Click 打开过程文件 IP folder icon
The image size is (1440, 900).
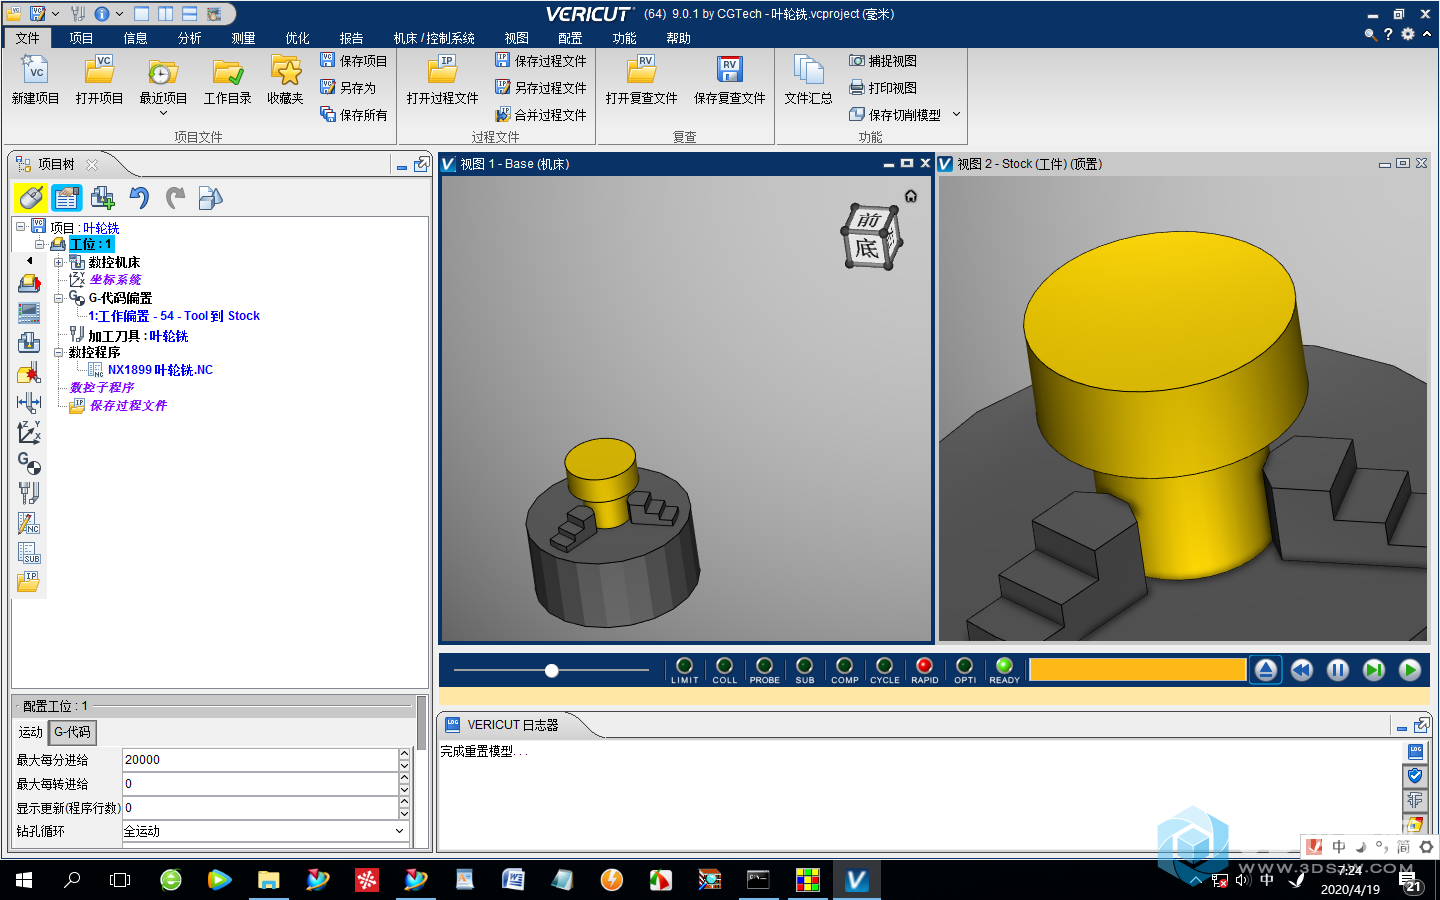tap(443, 71)
